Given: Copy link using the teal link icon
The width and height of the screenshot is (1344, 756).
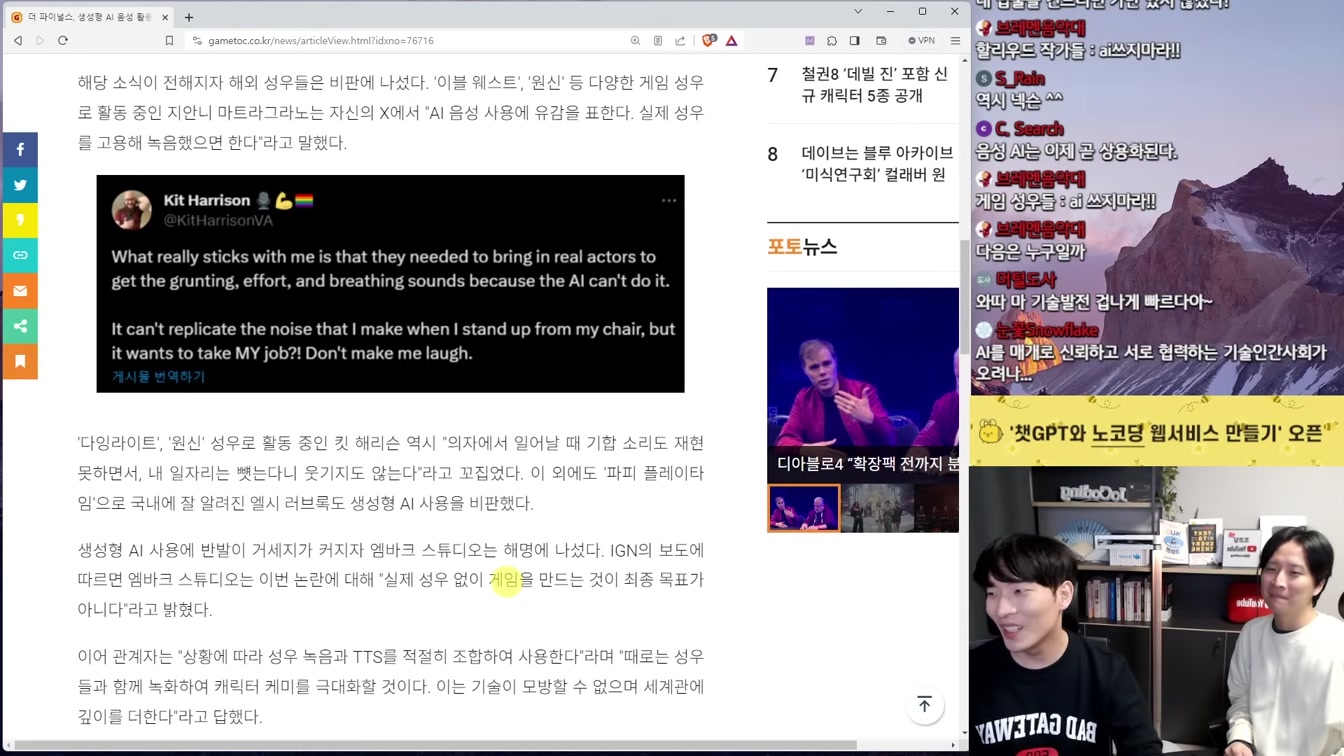Looking at the screenshot, I should pos(20,256).
